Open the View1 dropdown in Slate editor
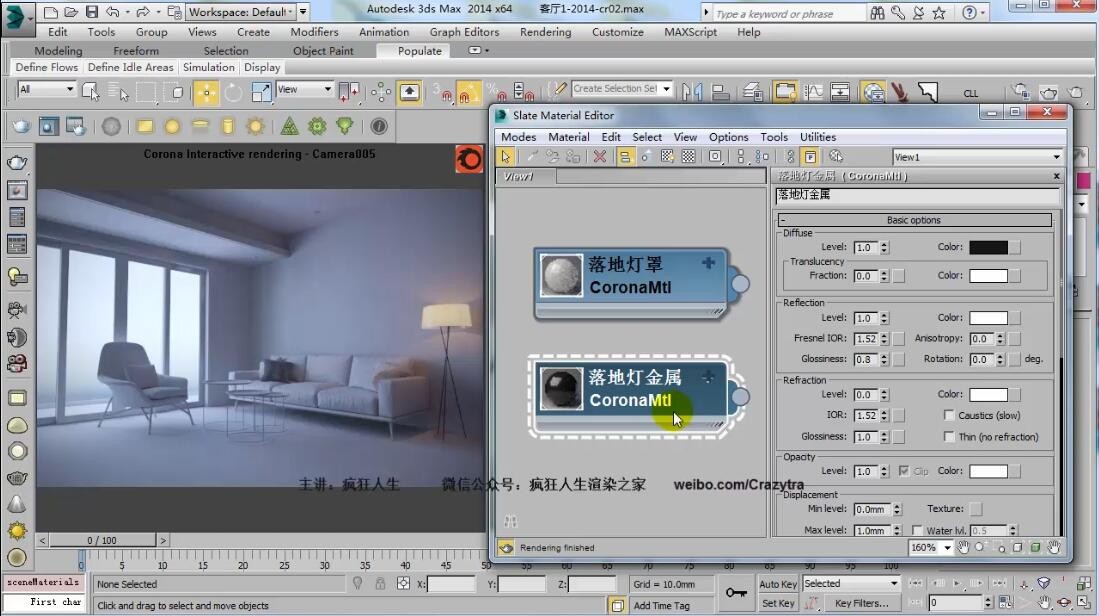This screenshot has height=616, width=1099. (977, 157)
